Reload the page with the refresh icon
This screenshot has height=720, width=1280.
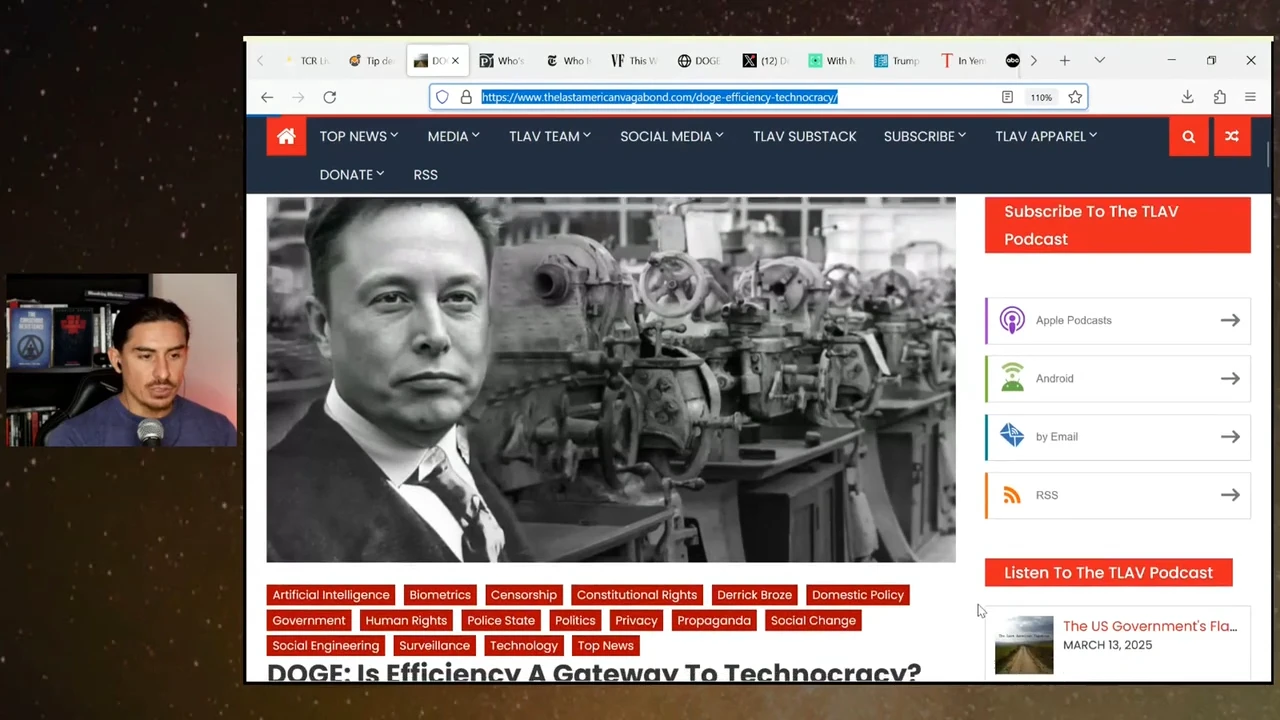tap(329, 97)
